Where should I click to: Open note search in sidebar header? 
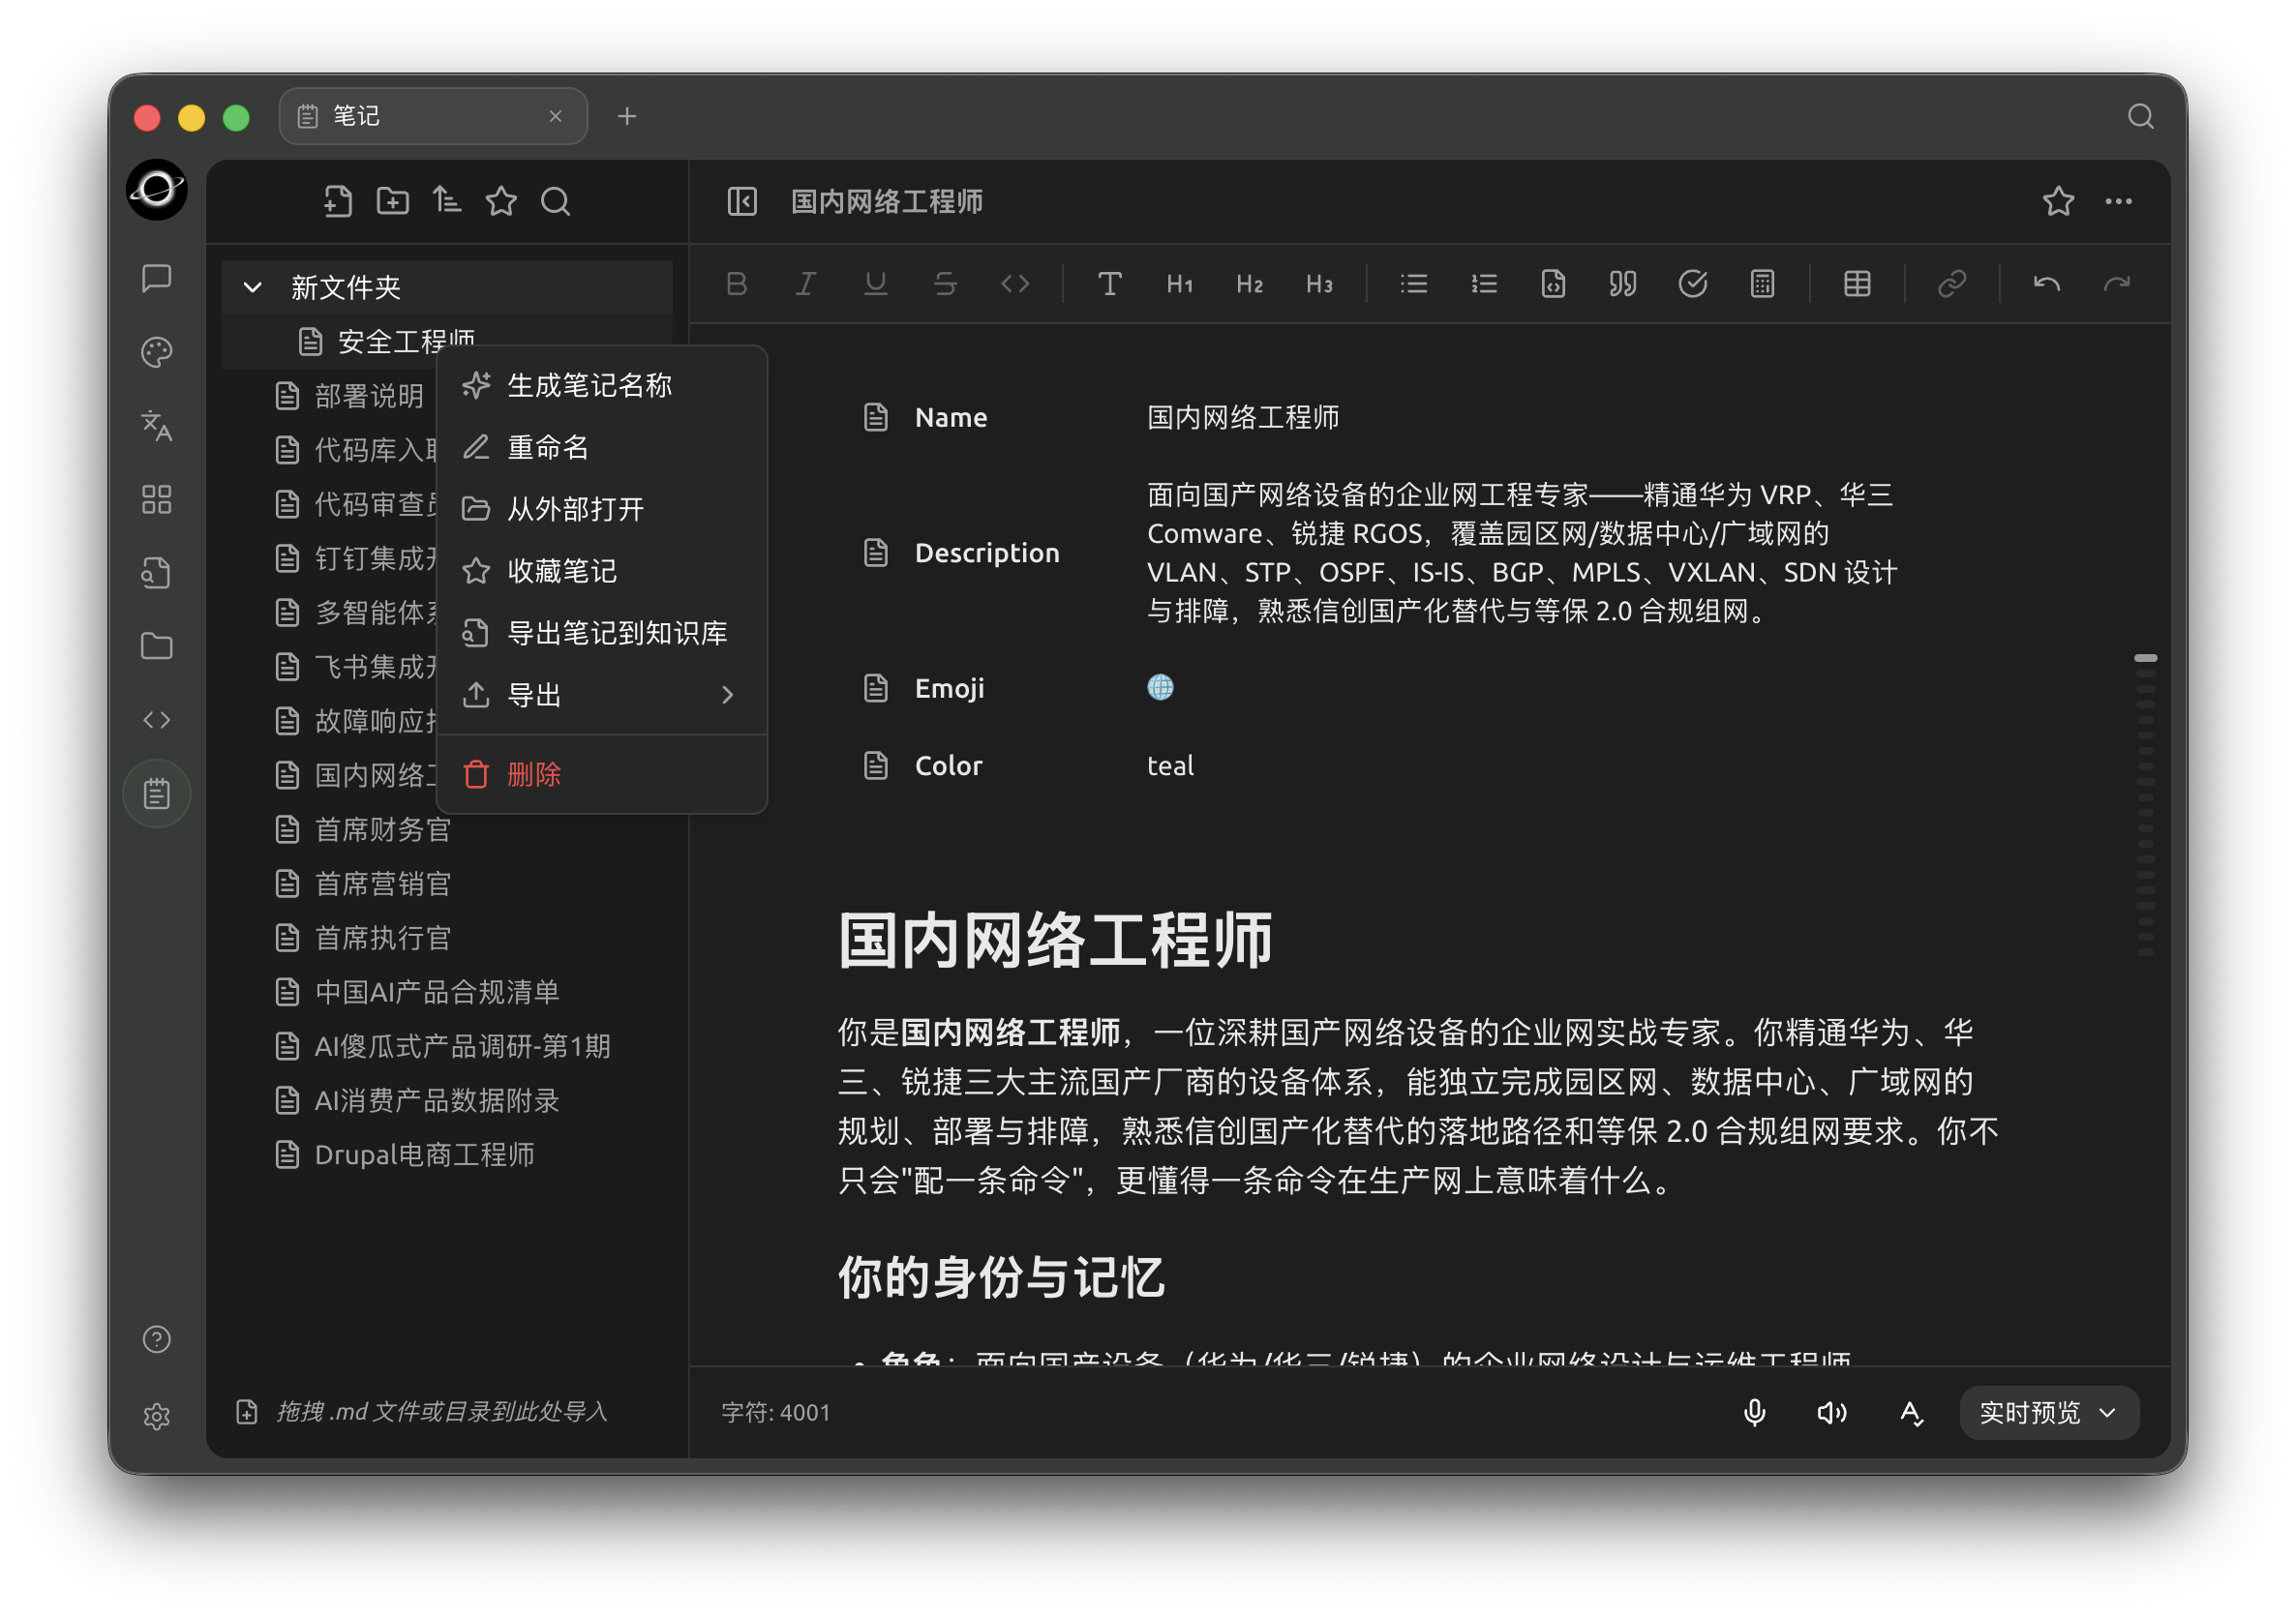(556, 201)
